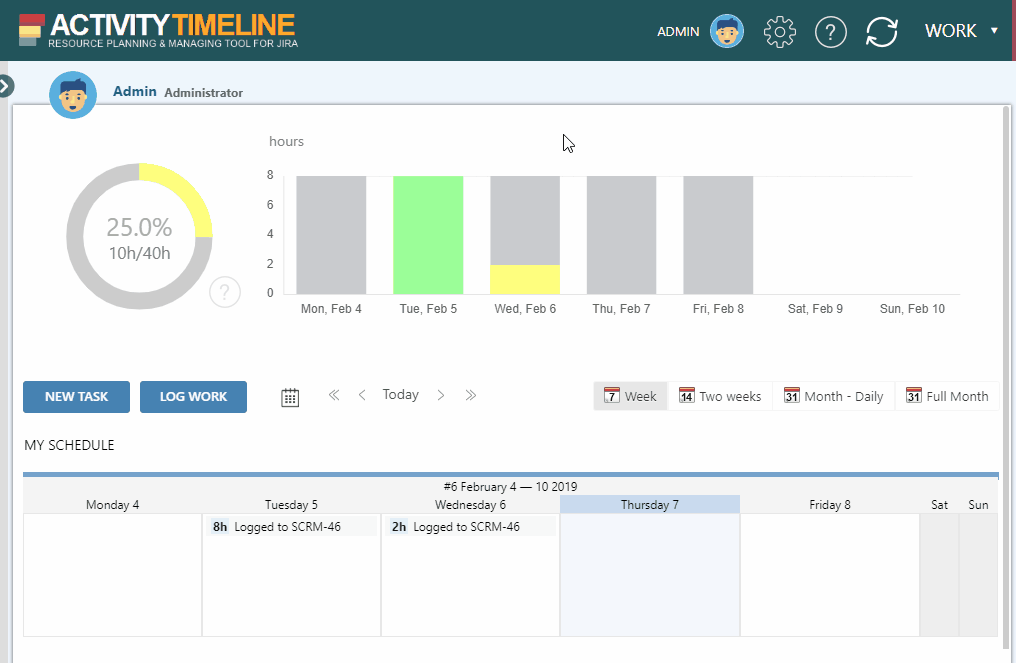Open the settings gear icon
The width and height of the screenshot is (1016, 663).
[779, 32]
